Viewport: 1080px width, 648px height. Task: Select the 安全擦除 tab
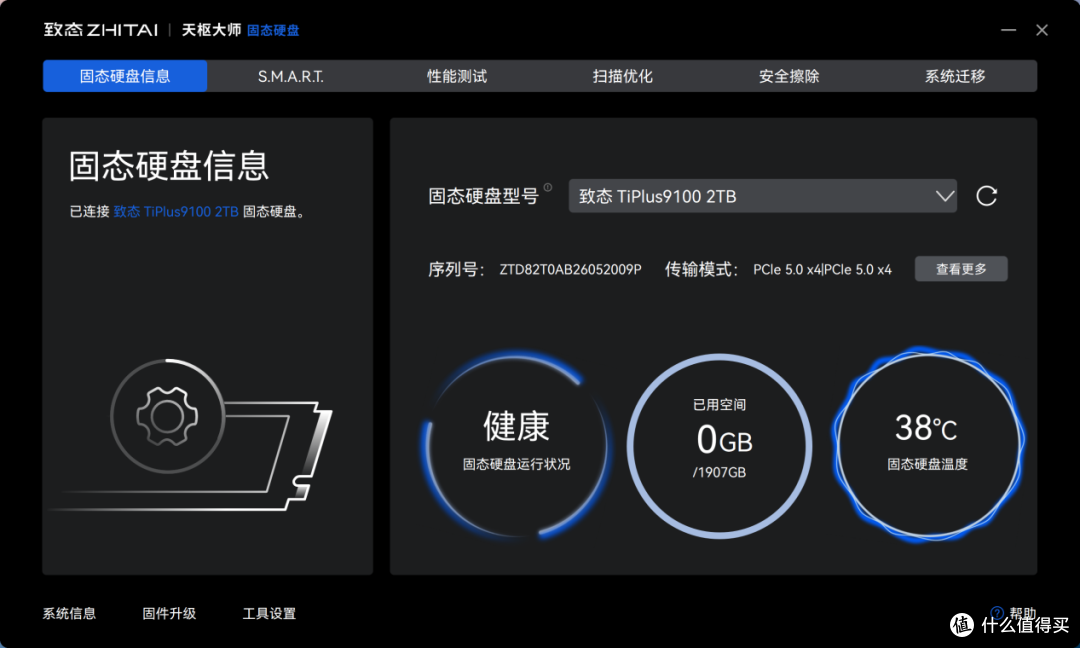click(x=789, y=76)
